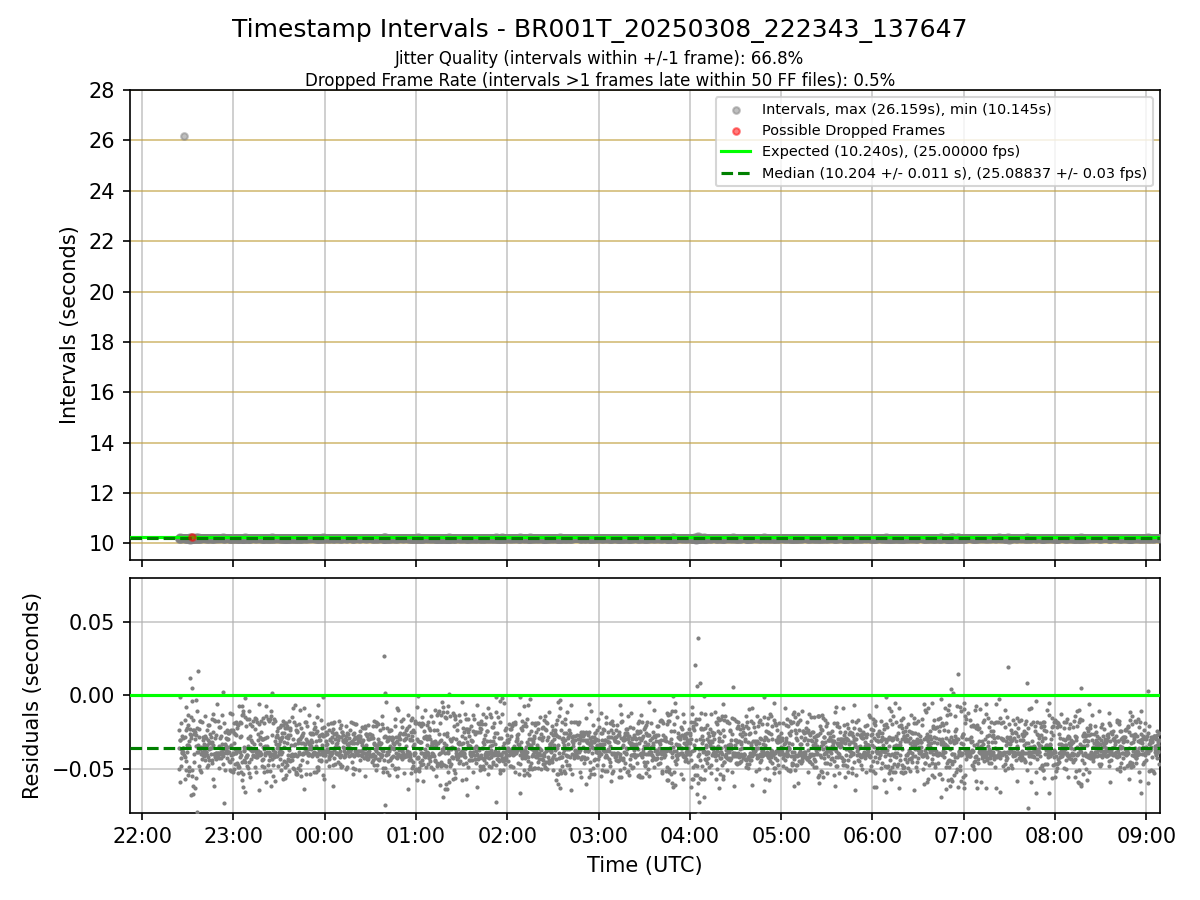
Task: Click the y-axis tick label 20
Action: coord(104,292)
